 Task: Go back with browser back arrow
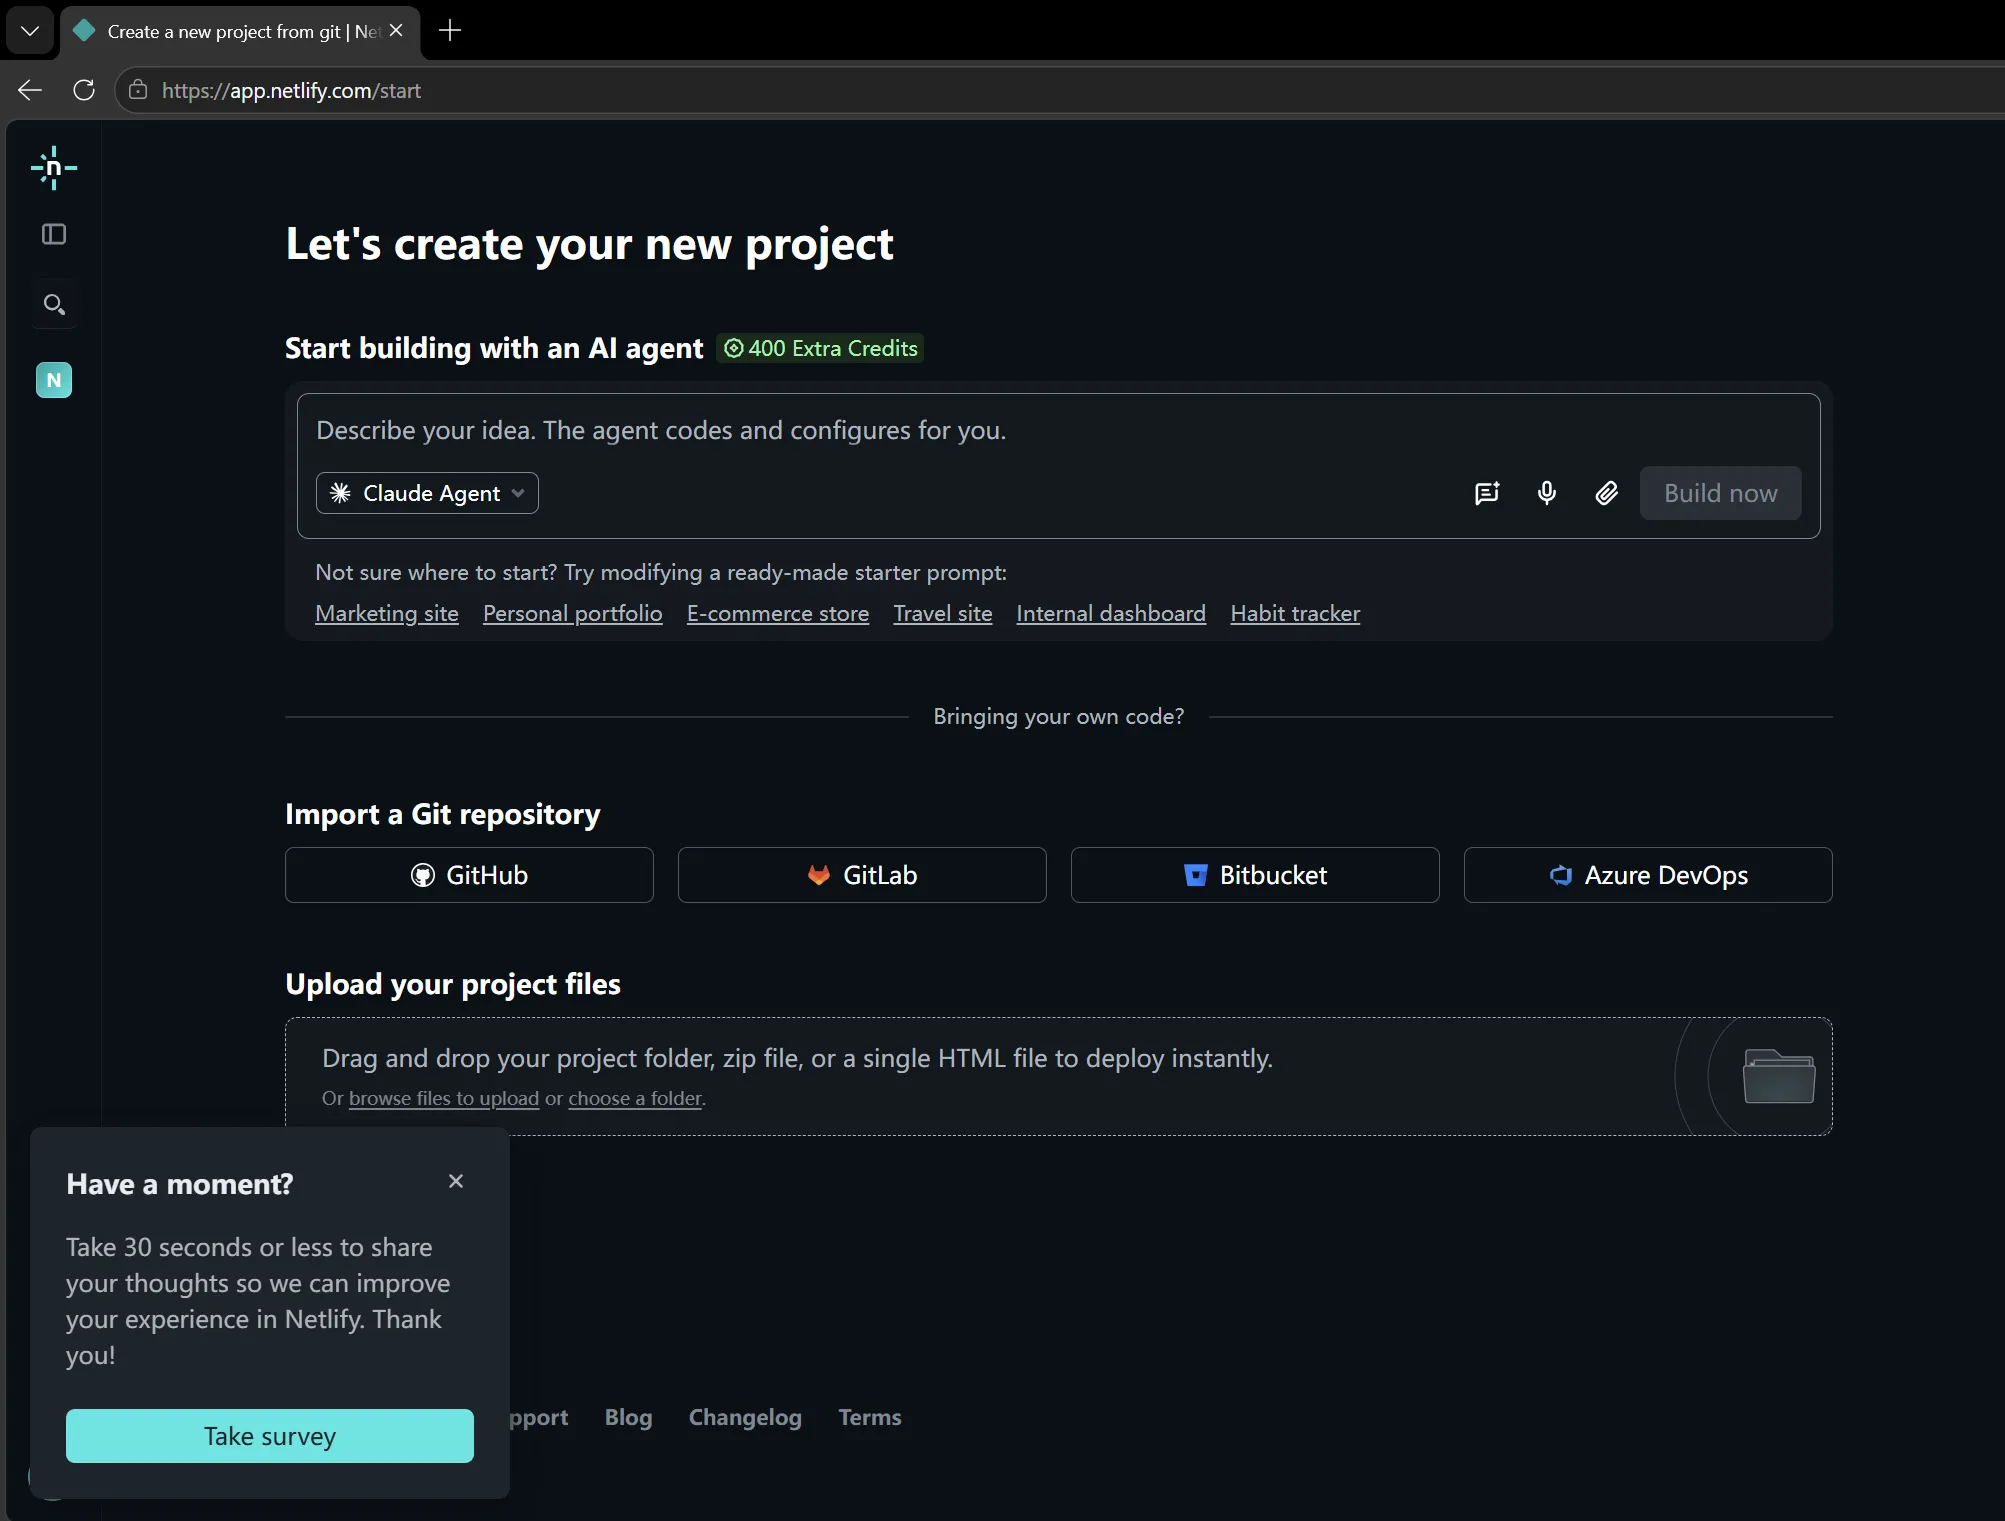(30, 90)
